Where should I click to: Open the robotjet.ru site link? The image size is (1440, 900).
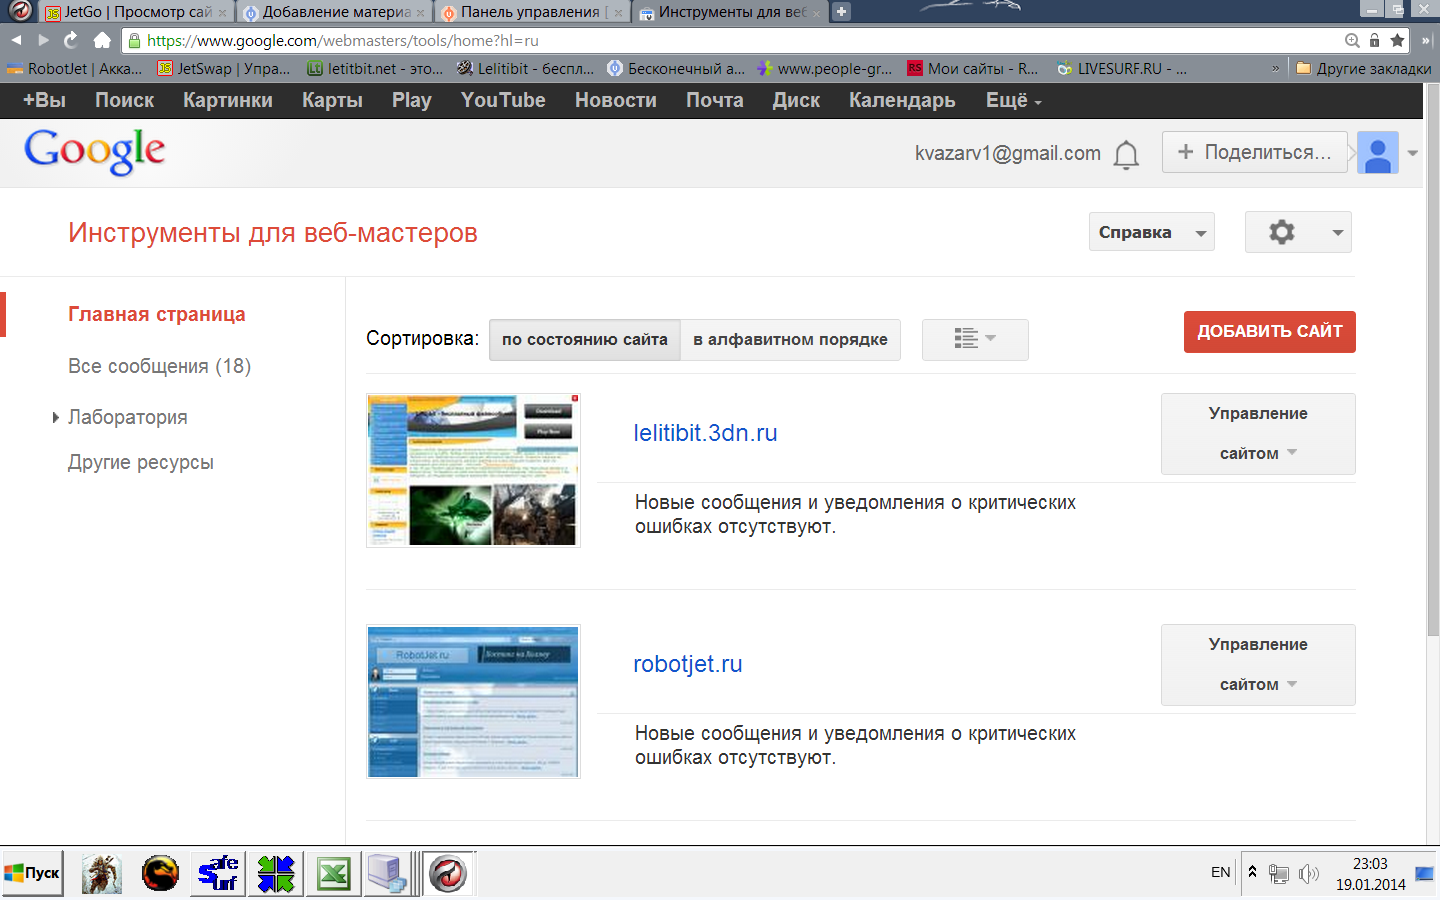click(x=688, y=664)
